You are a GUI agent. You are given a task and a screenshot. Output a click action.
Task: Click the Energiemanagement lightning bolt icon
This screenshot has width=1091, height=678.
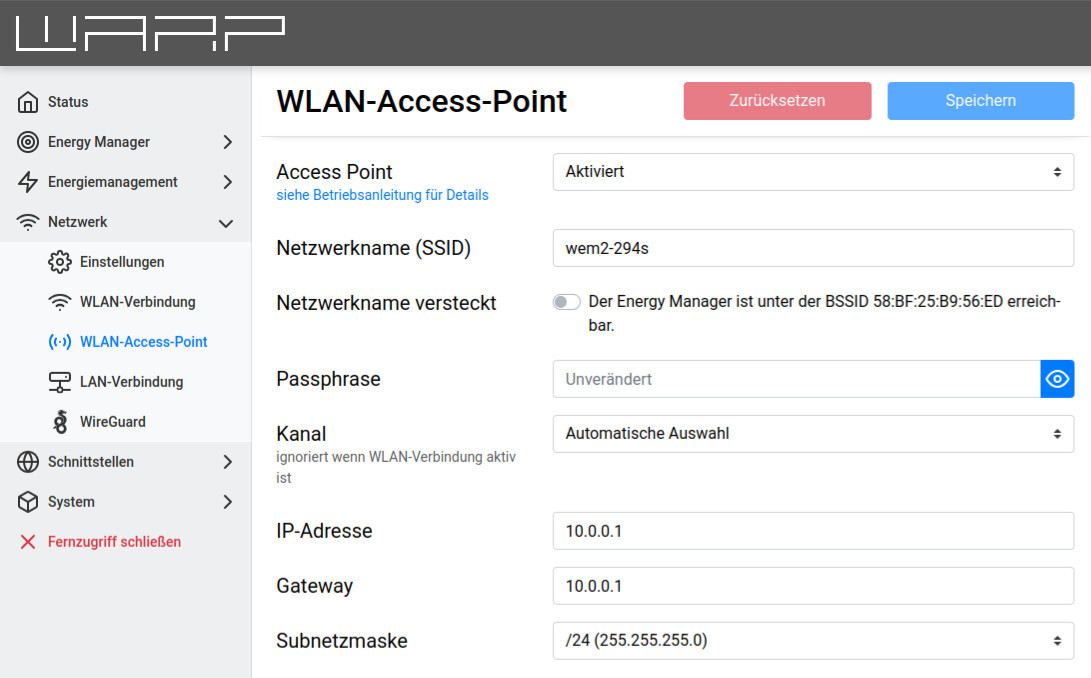(28, 182)
